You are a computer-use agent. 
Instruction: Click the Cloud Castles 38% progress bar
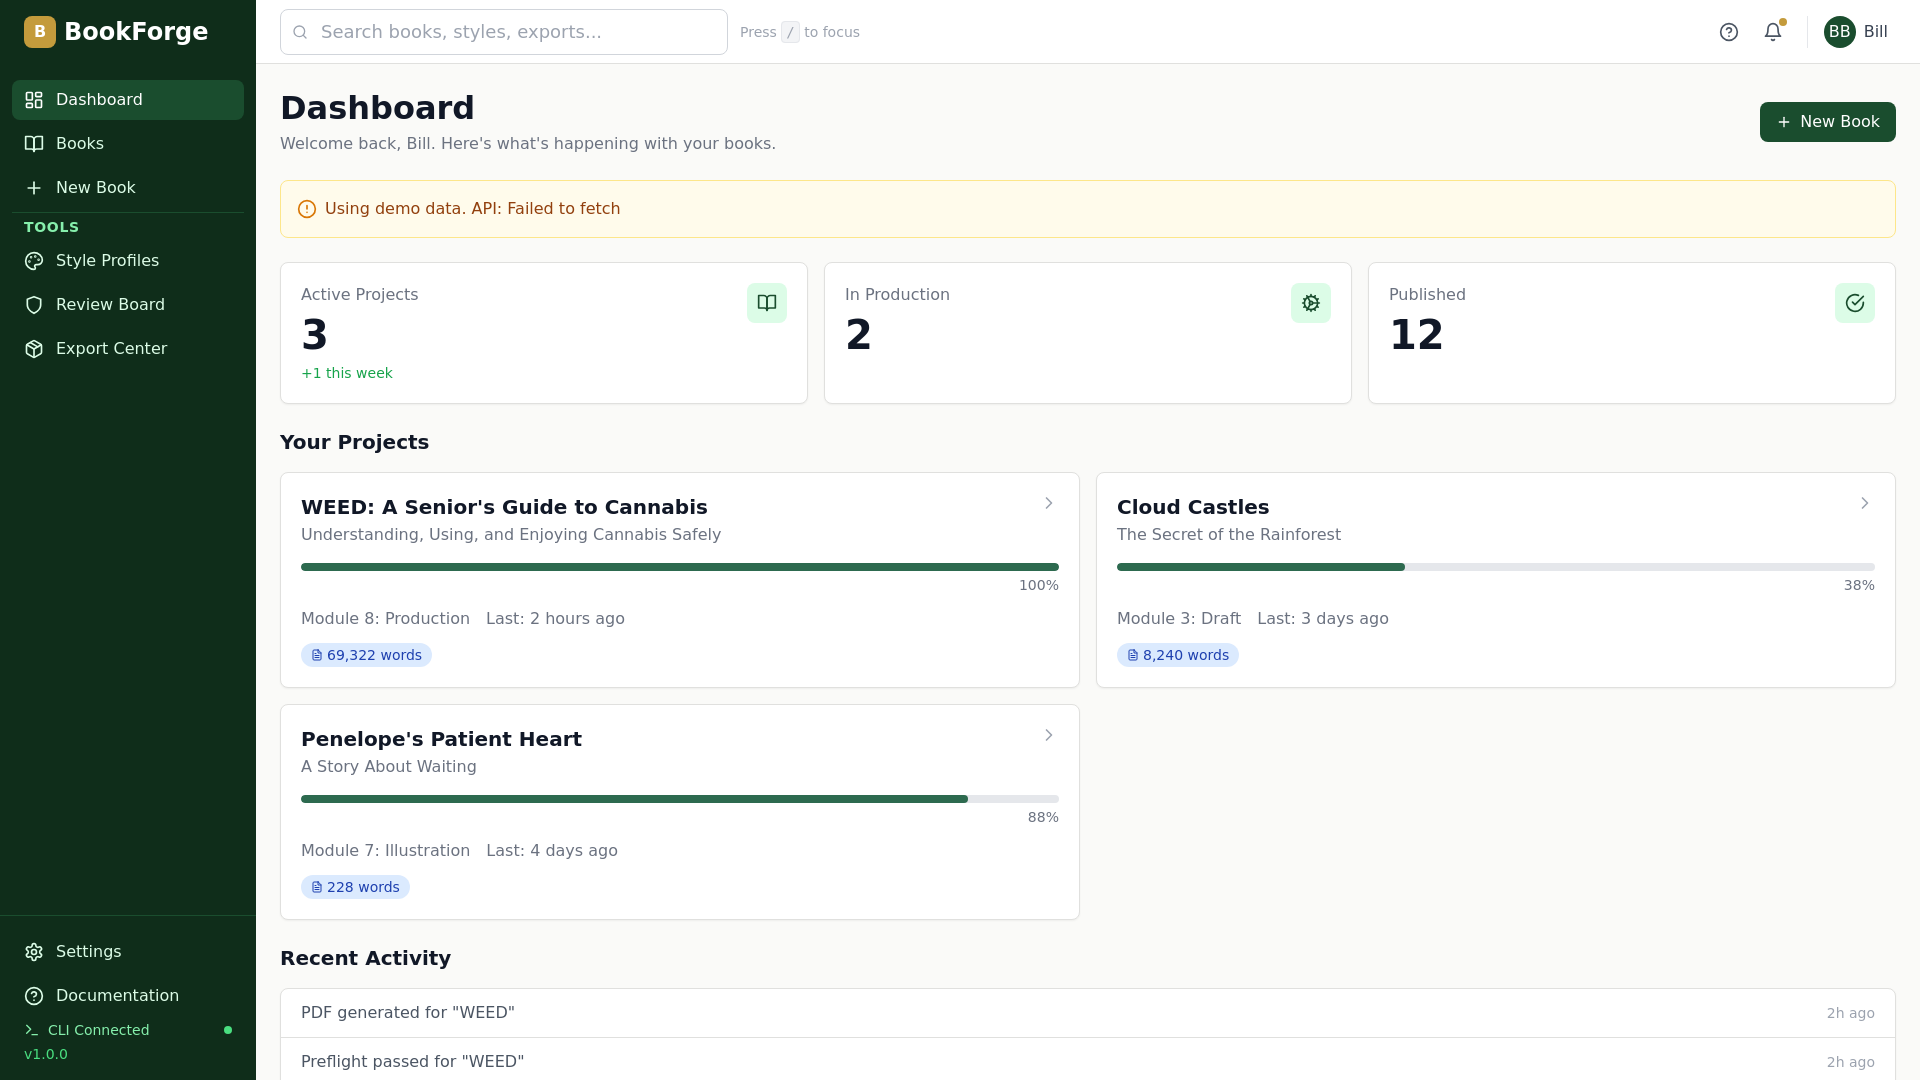[x=1496, y=567]
